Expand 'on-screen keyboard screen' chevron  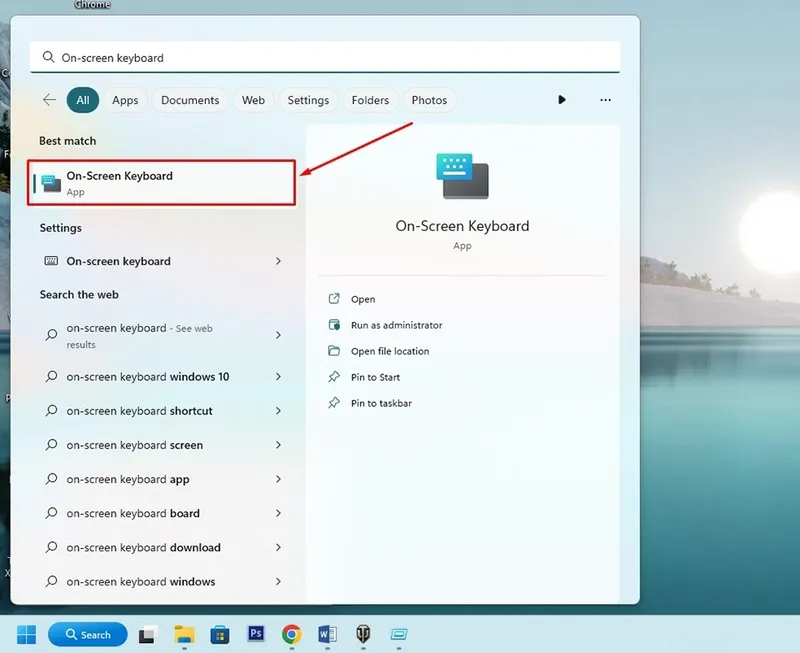pyautogui.click(x=278, y=445)
